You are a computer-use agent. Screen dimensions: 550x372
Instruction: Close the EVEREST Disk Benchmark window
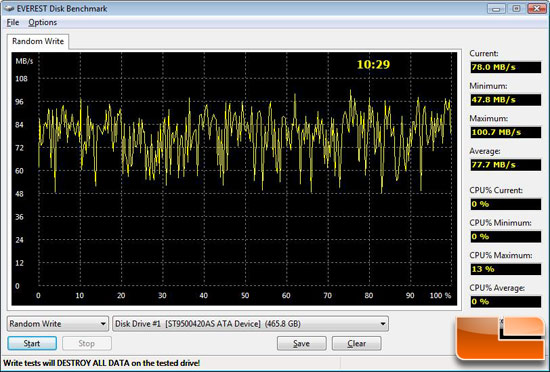(x=537, y=9)
